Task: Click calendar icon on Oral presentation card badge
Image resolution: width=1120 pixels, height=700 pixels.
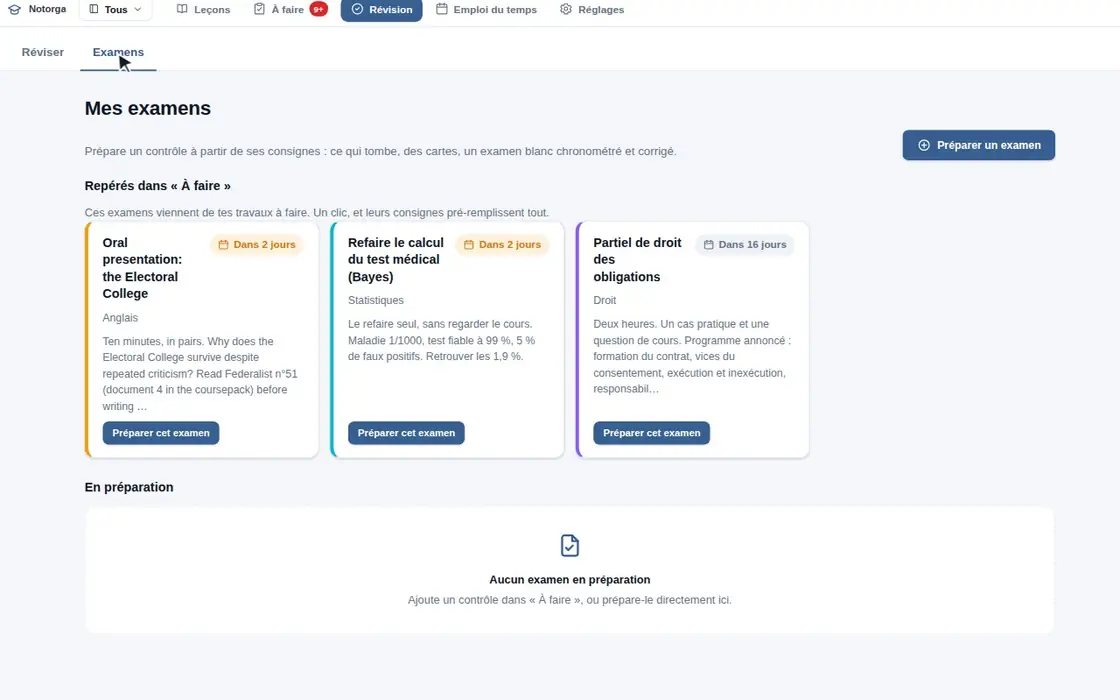Action: coord(223,244)
